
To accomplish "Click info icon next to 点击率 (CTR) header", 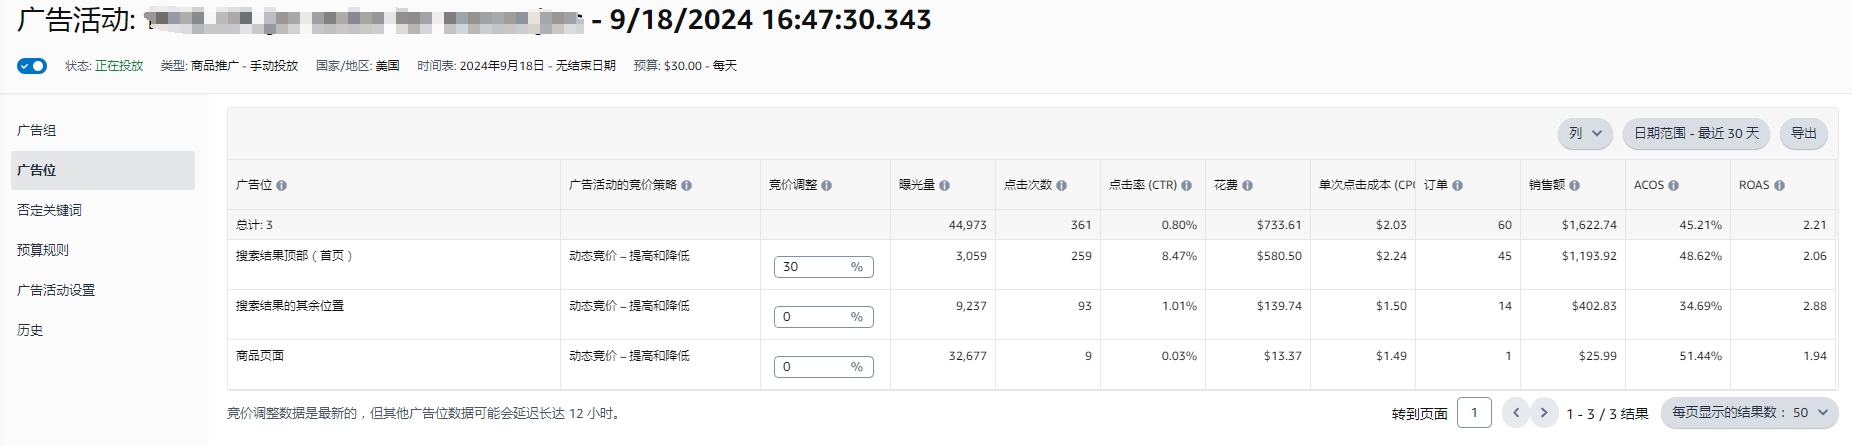I will point(1186,186).
